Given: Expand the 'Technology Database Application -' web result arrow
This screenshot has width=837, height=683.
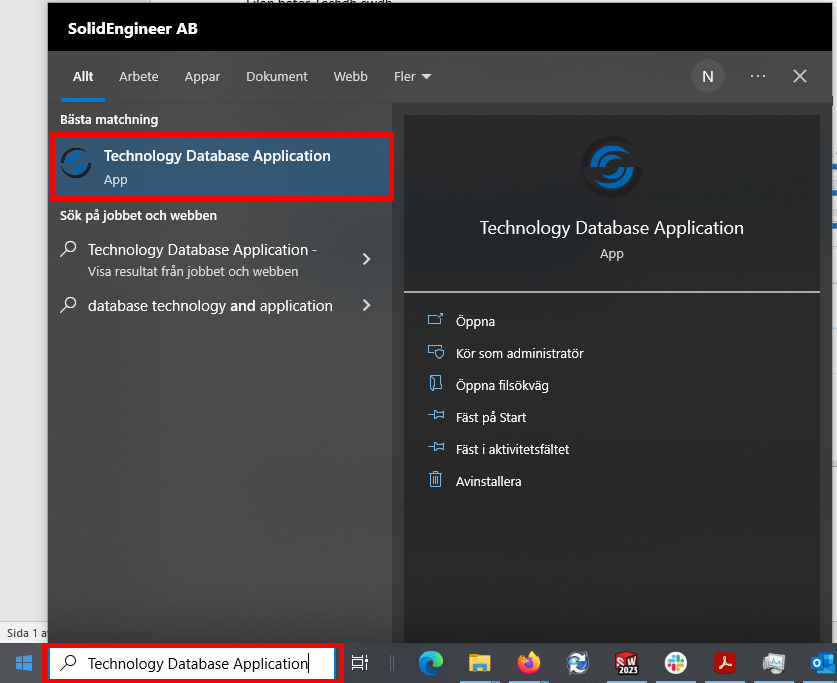Looking at the screenshot, I should point(366,259).
